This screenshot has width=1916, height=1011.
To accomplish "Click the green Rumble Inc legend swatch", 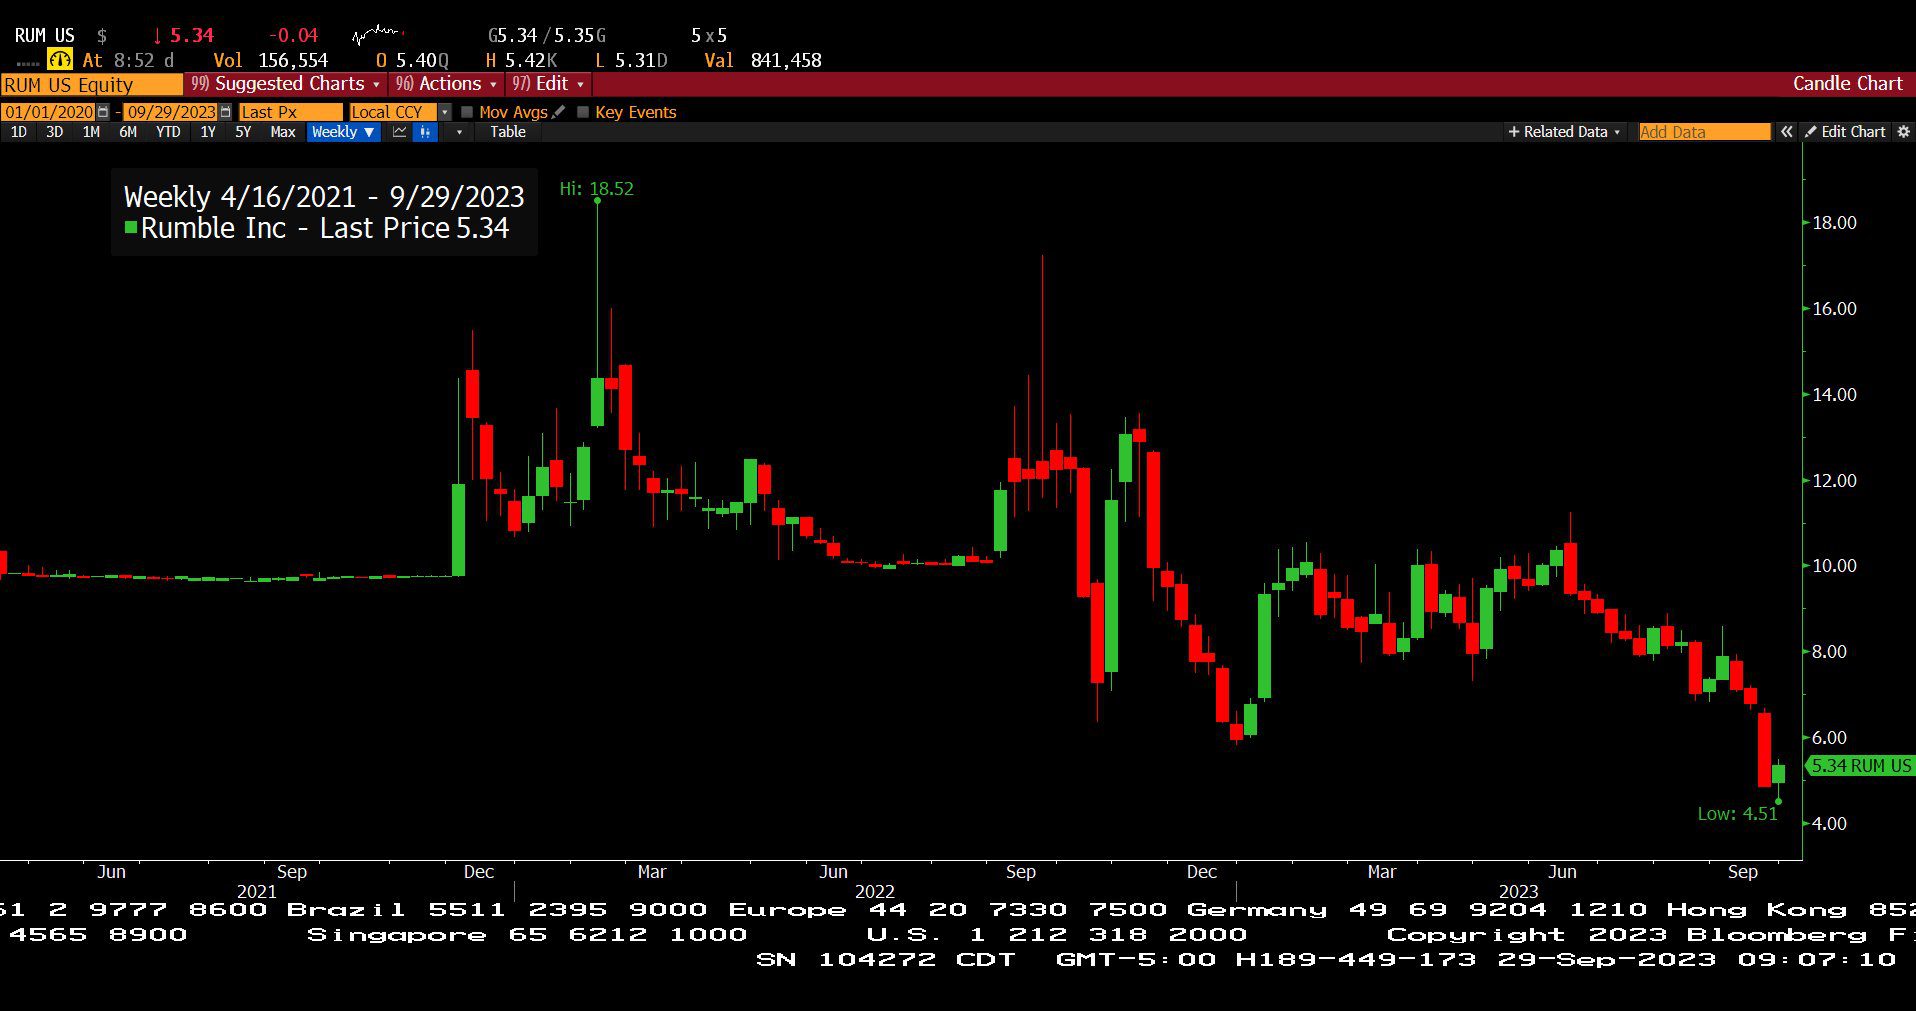I will click(x=130, y=228).
